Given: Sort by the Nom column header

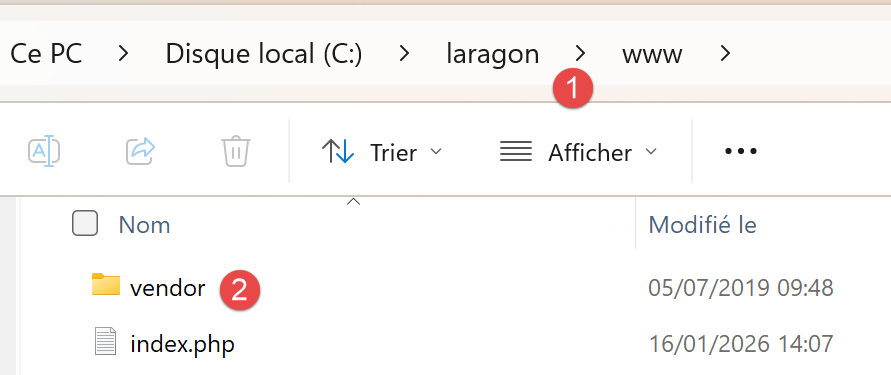Looking at the screenshot, I should [144, 225].
